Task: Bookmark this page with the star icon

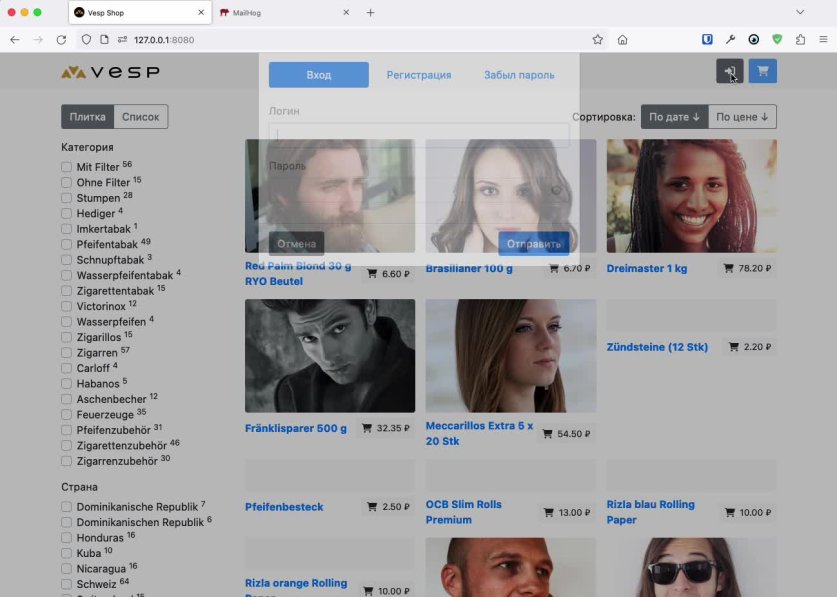Action: [x=597, y=40]
